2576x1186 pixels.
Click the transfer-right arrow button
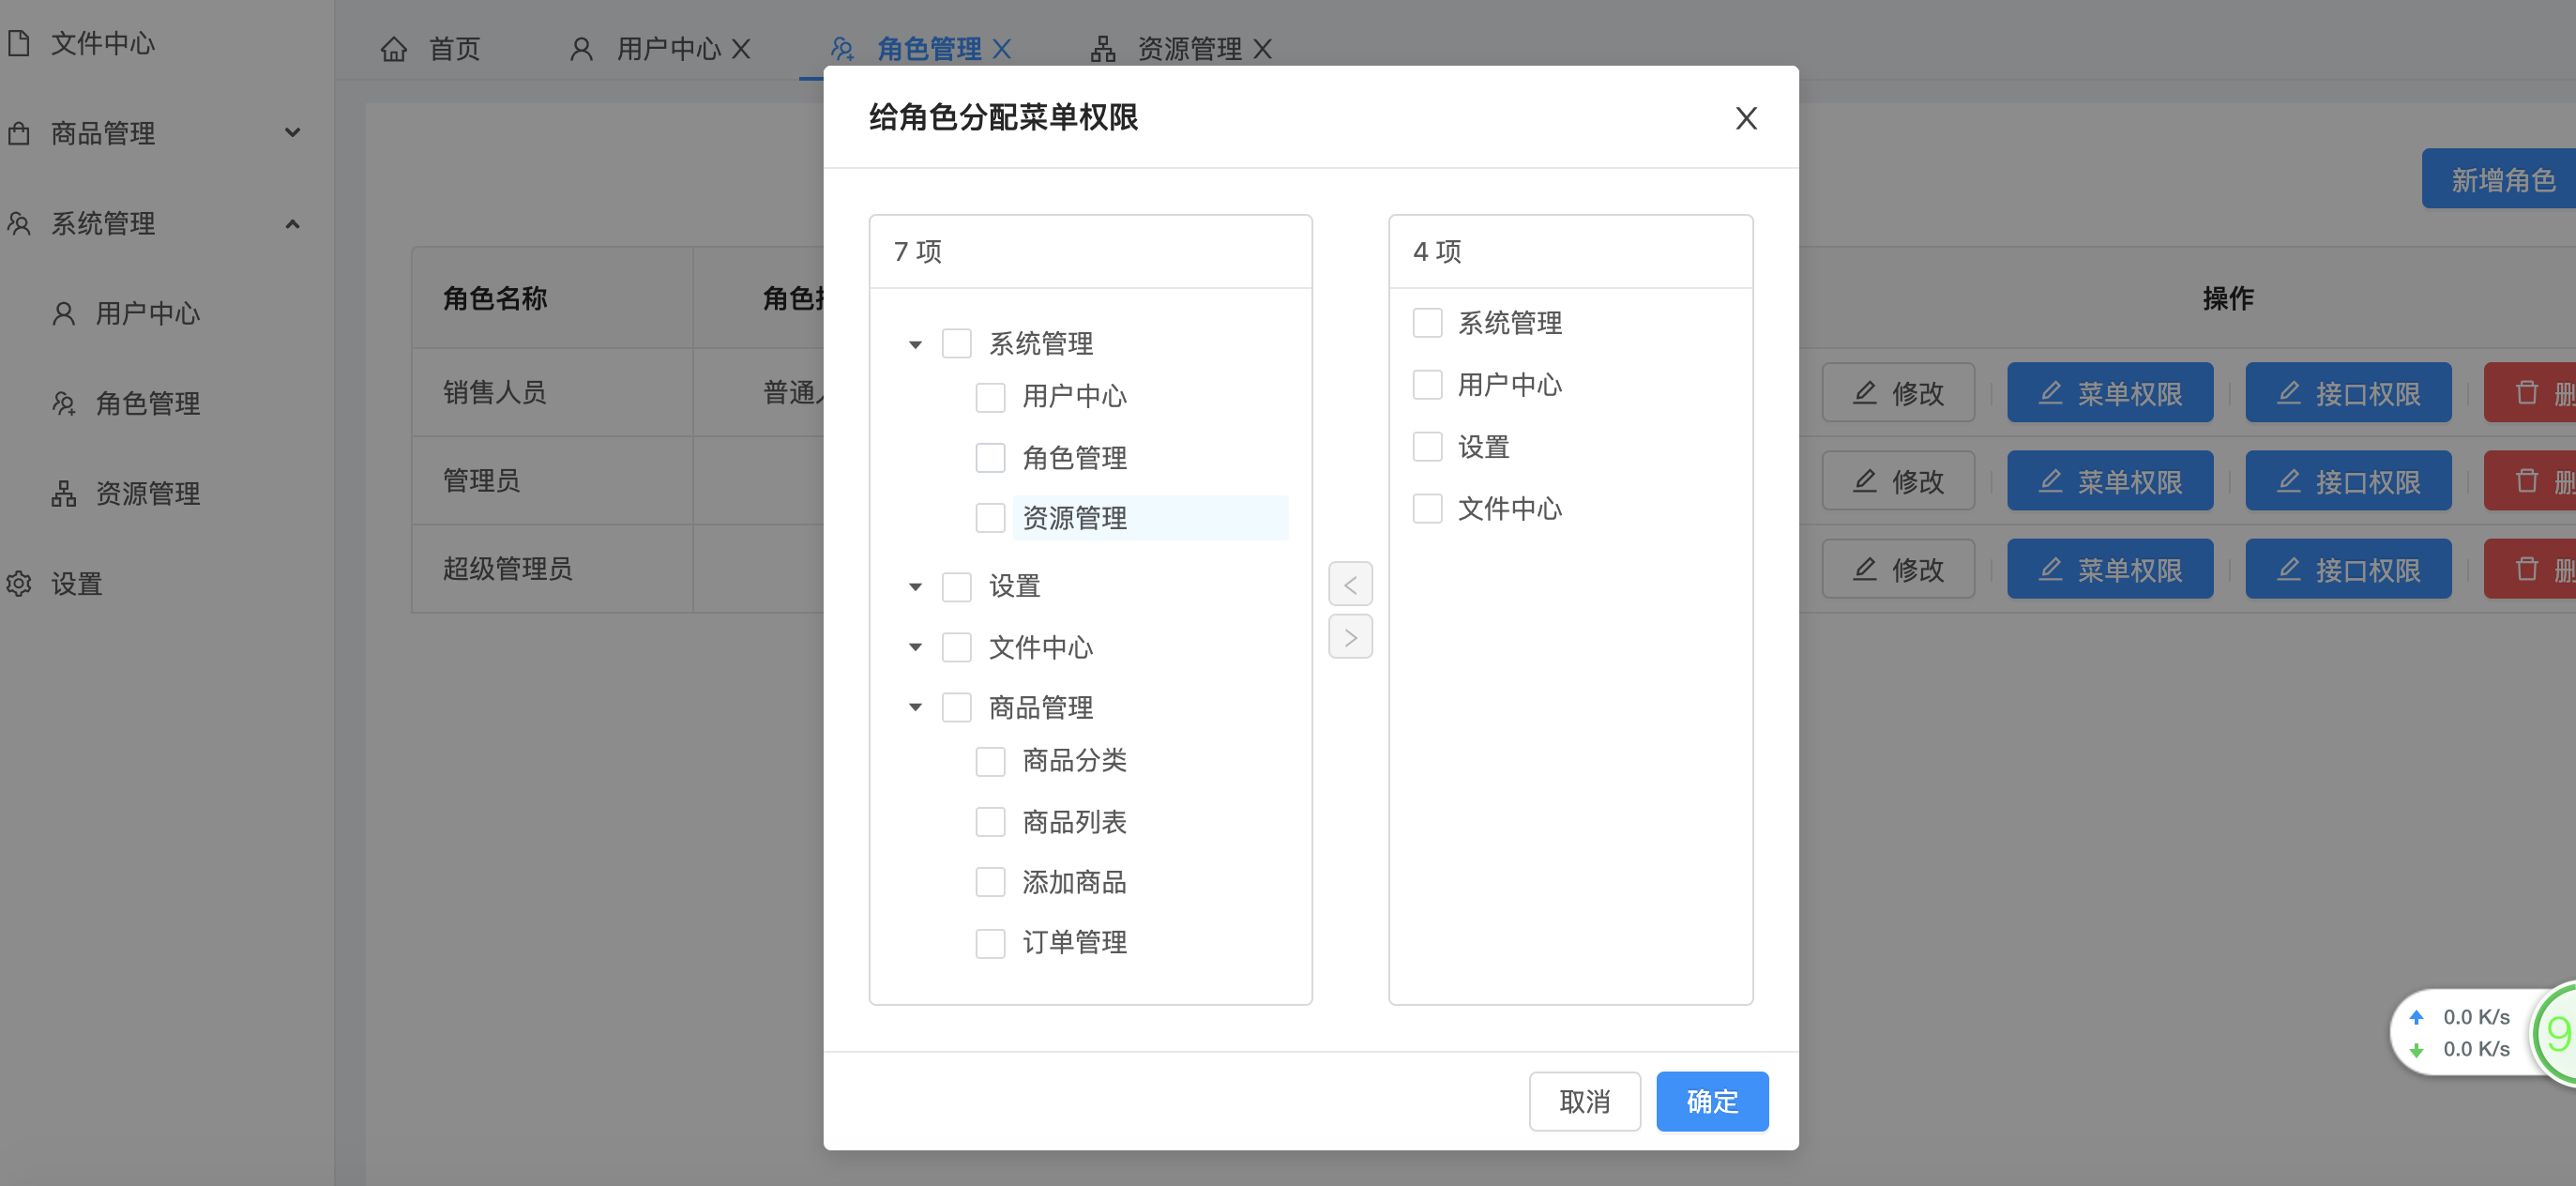(x=1350, y=637)
